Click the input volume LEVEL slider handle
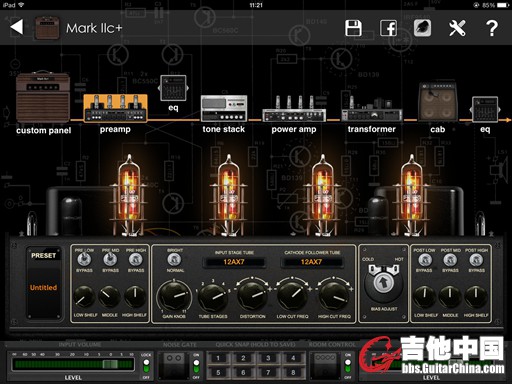 (110, 364)
